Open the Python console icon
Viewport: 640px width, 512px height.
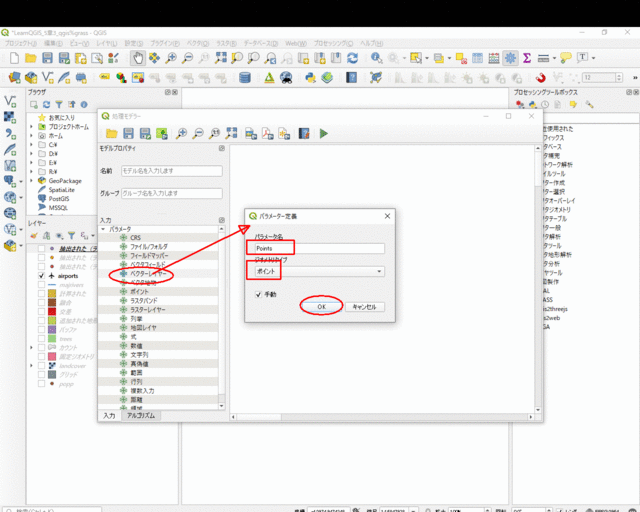click(x=311, y=78)
